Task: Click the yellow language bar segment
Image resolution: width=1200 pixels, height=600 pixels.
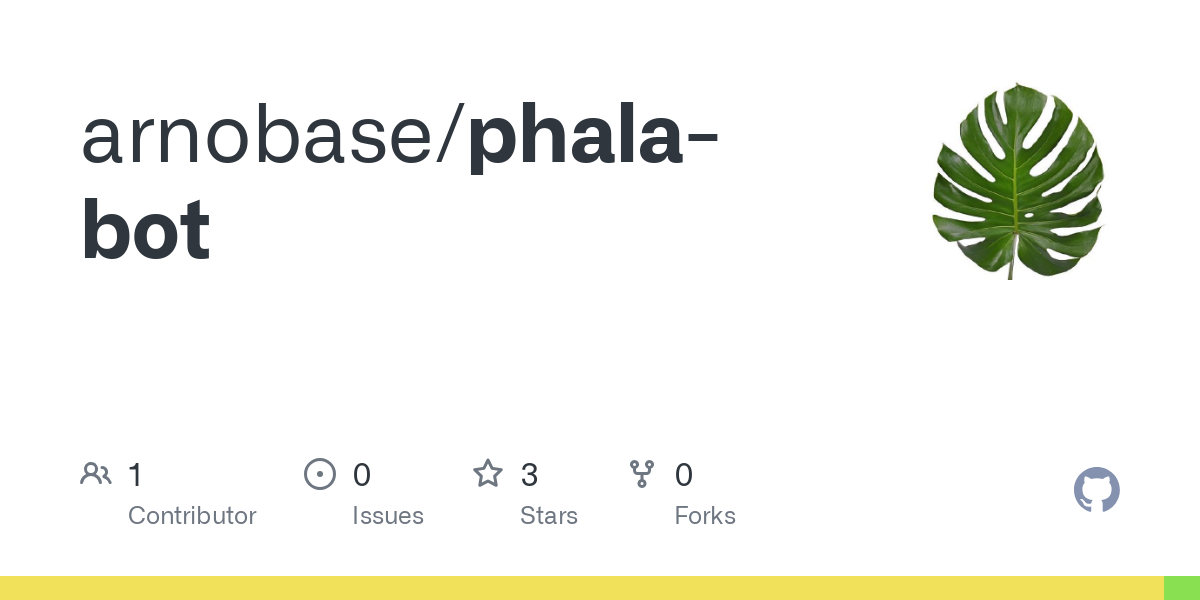Action: (582, 588)
